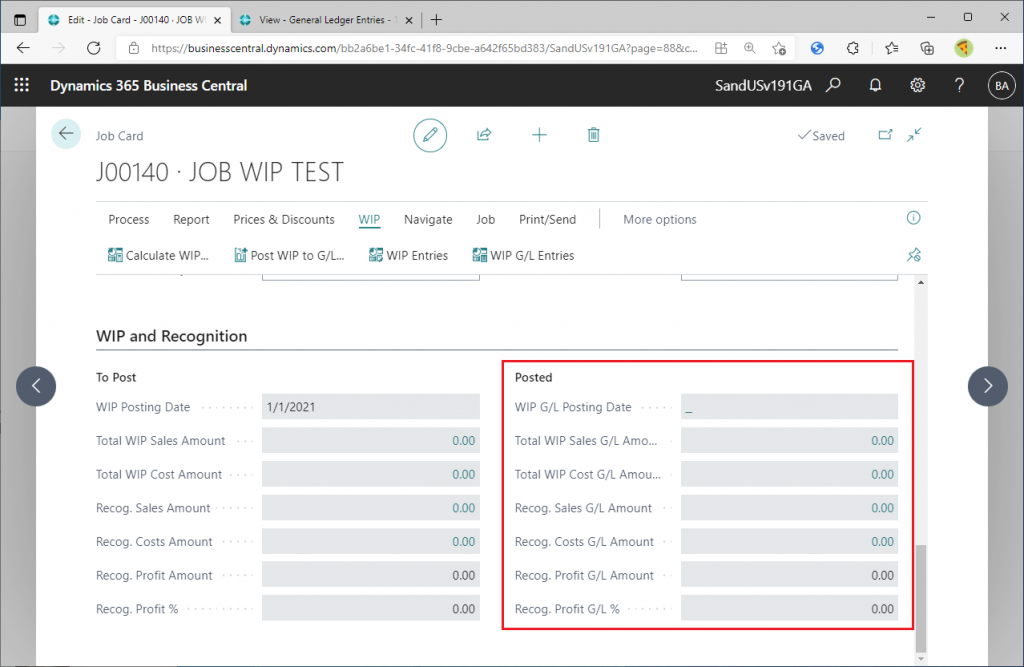Create a new record with plus icon

click(539, 135)
